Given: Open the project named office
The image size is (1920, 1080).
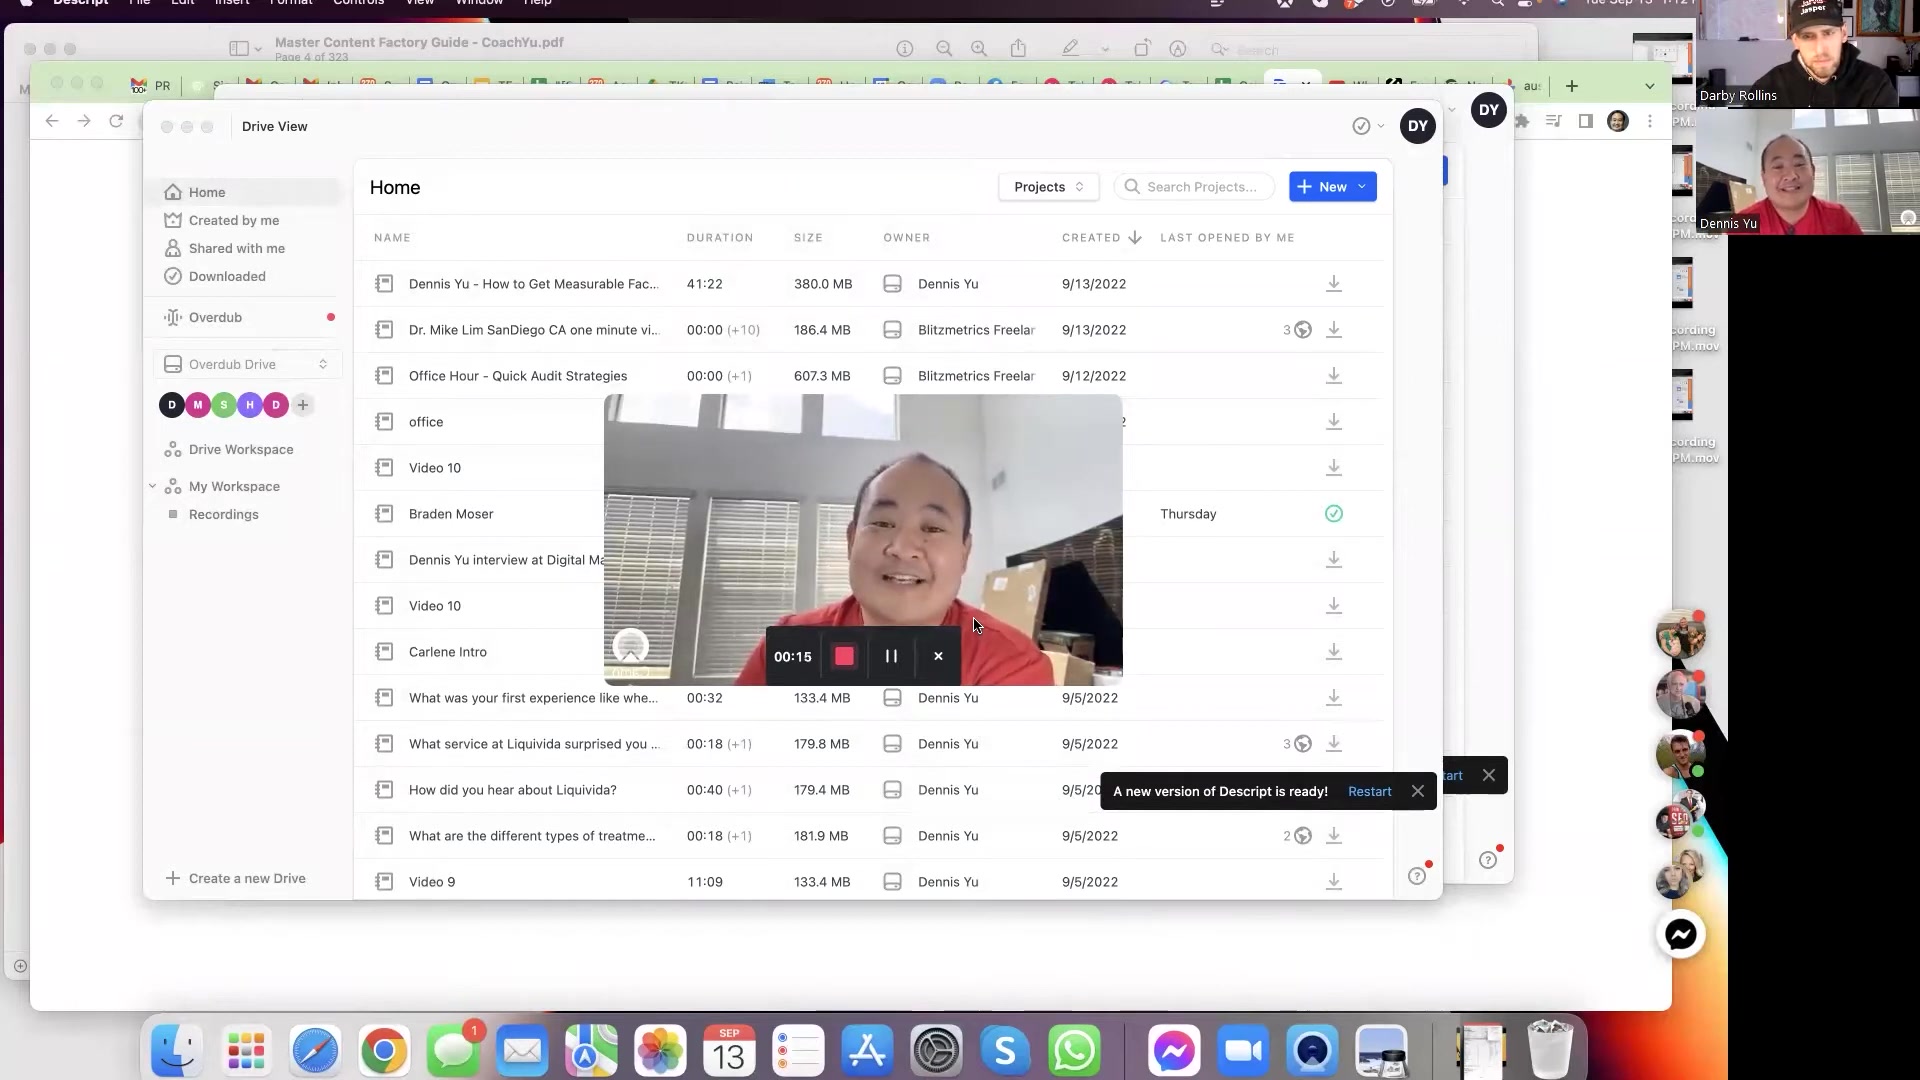Looking at the screenshot, I should coord(426,422).
